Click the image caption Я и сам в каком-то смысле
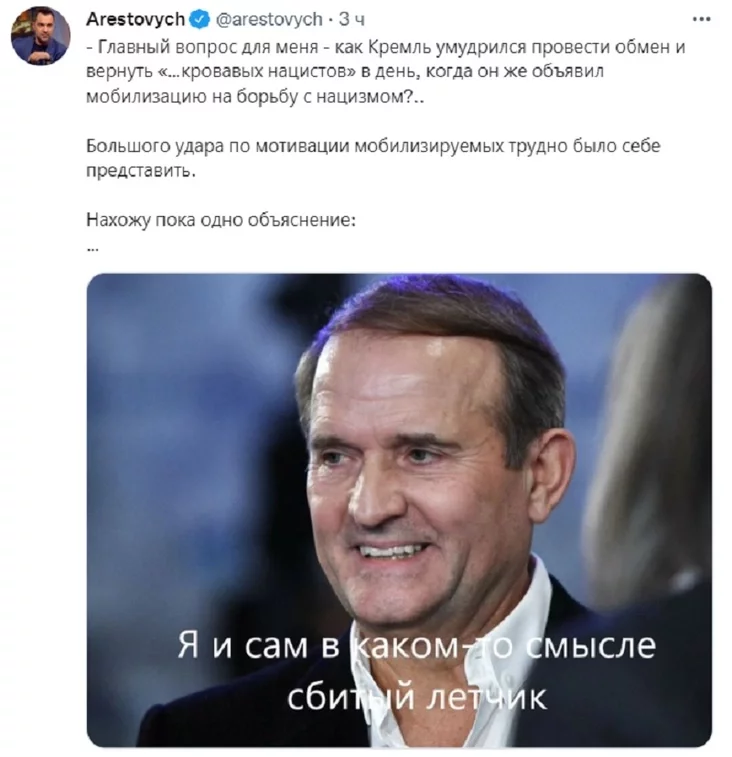The width and height of the screenshot is (732, 757). 416,645
